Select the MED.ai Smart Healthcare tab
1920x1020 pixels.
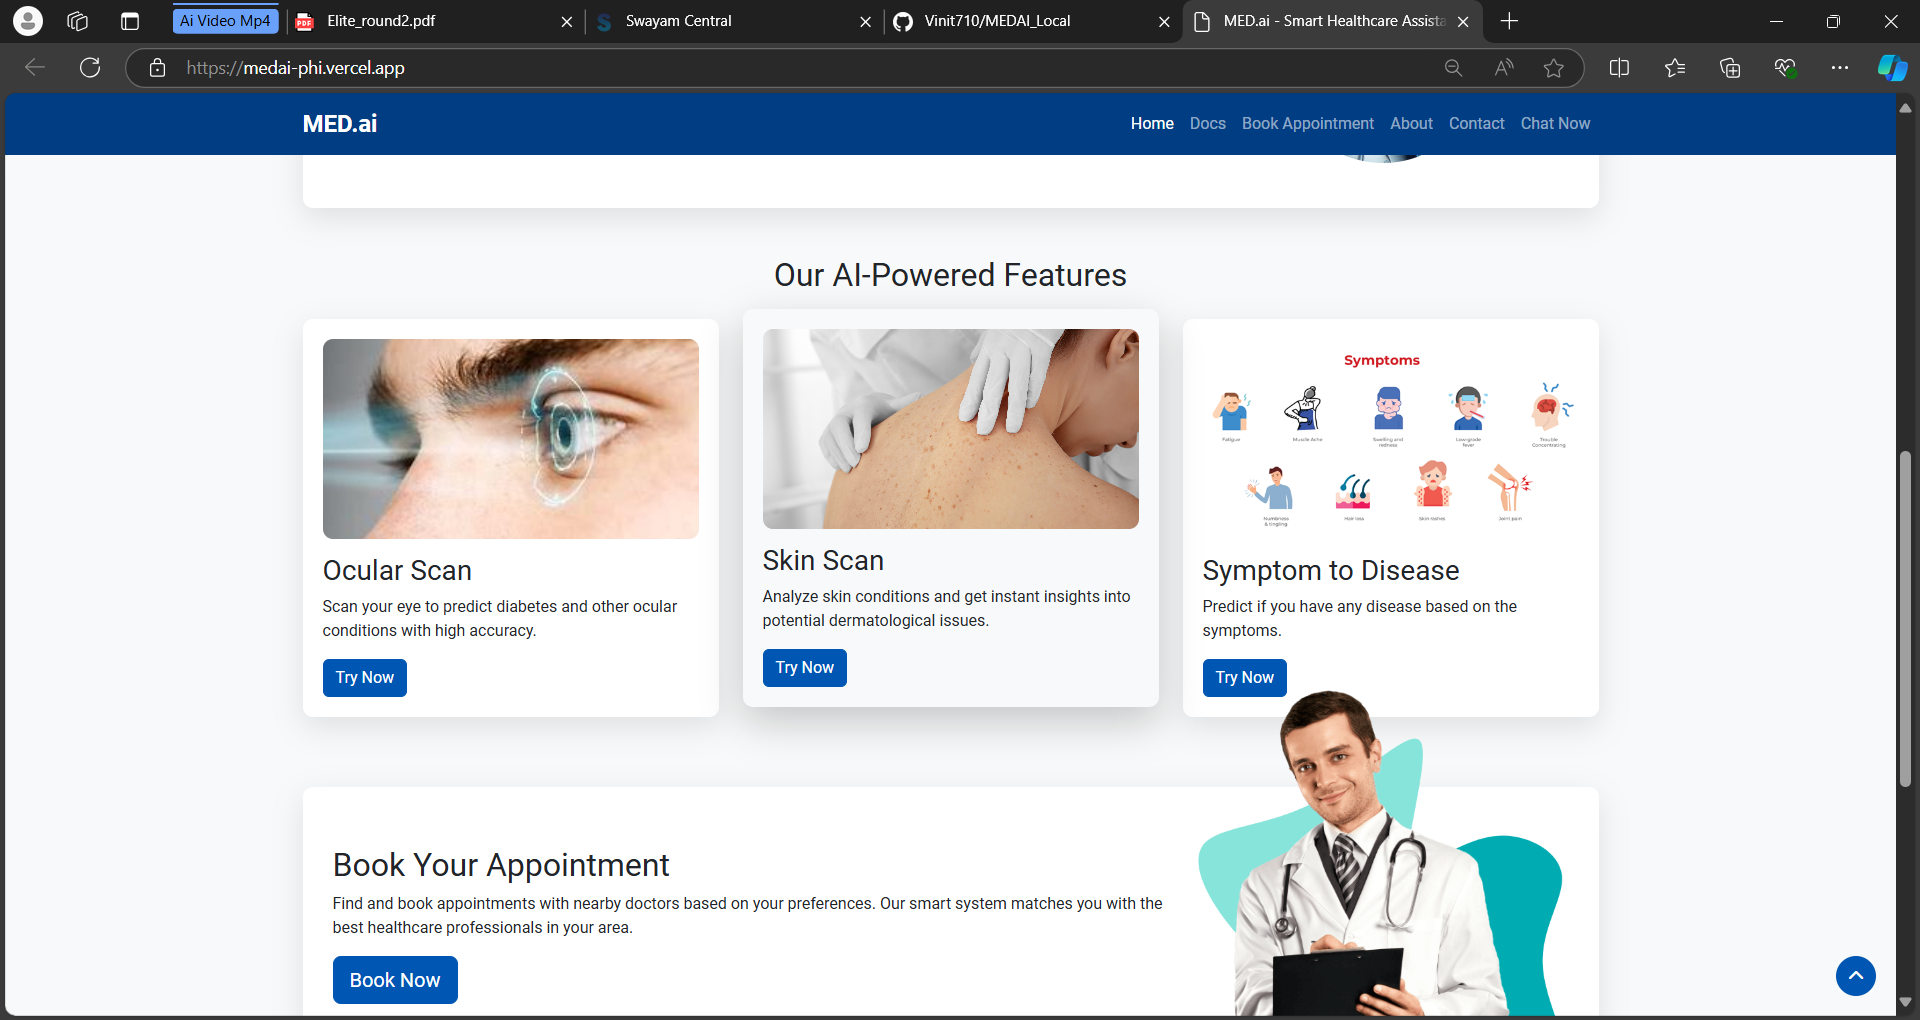point(1332,21)
